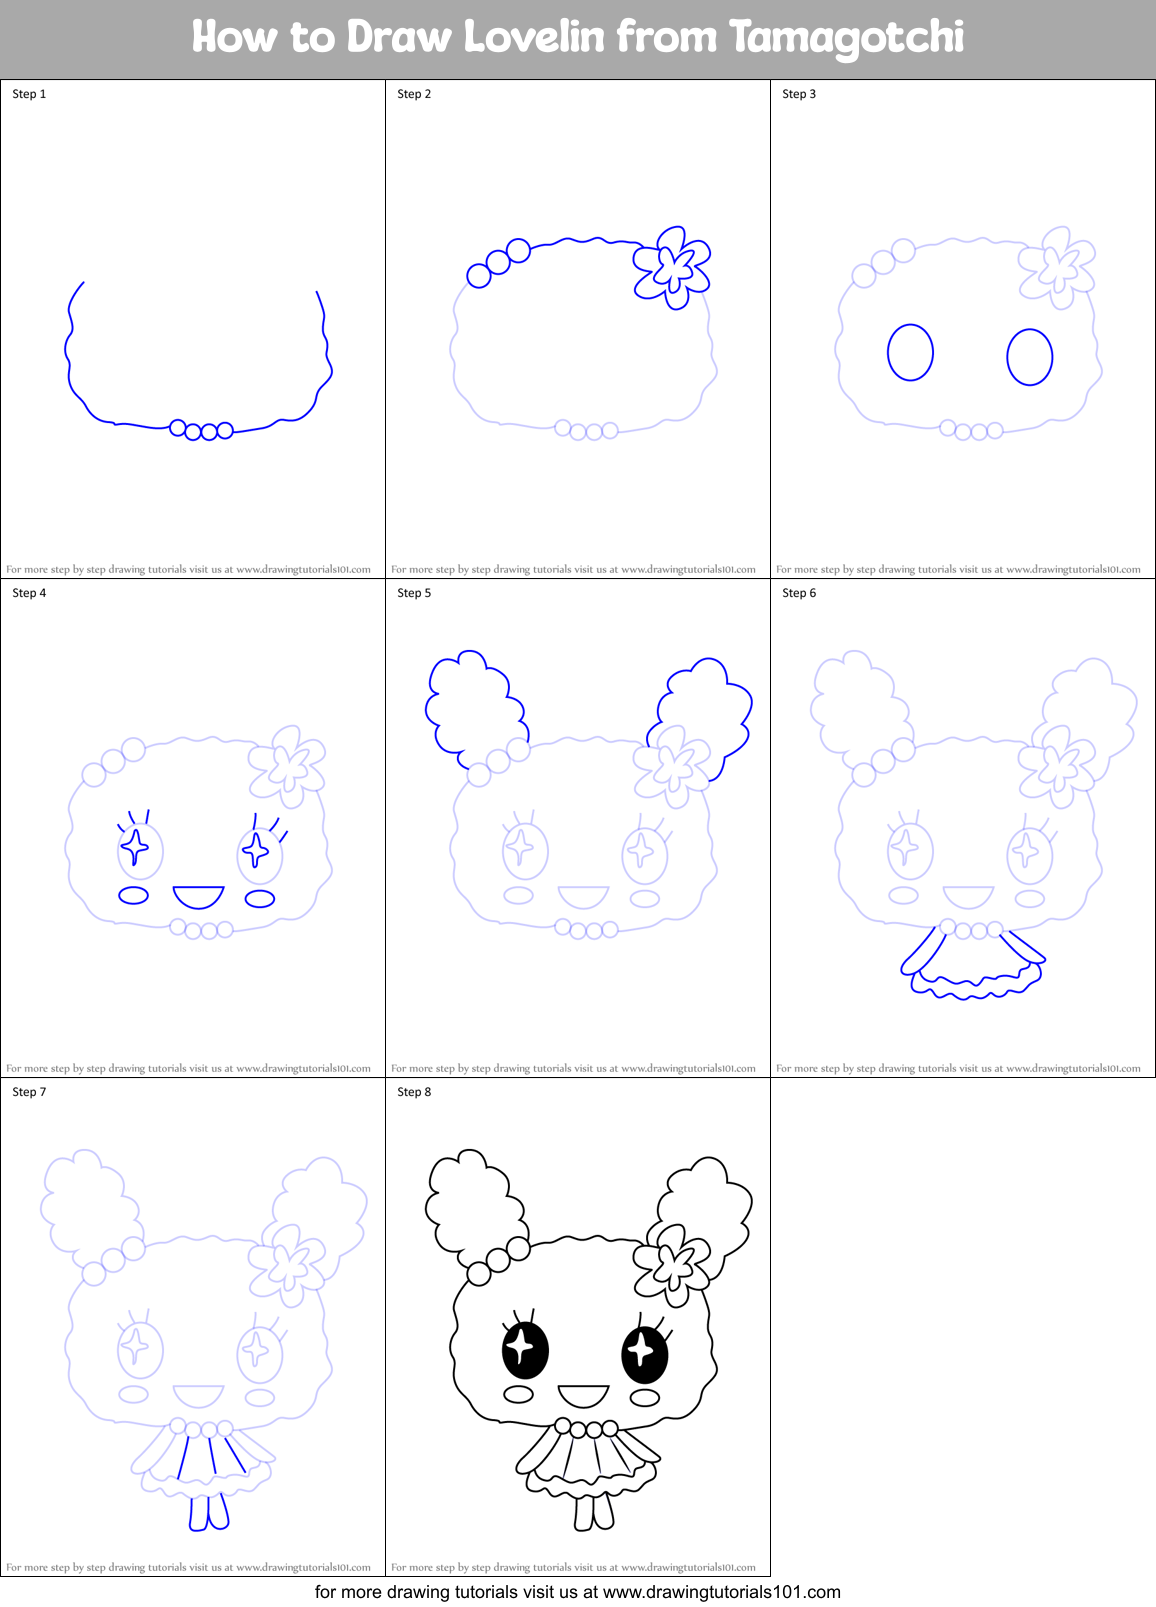The width and height of the screenshot is (1156, 1607).
Task: Click the 'Step 4' label
Action: pos(29,593)
